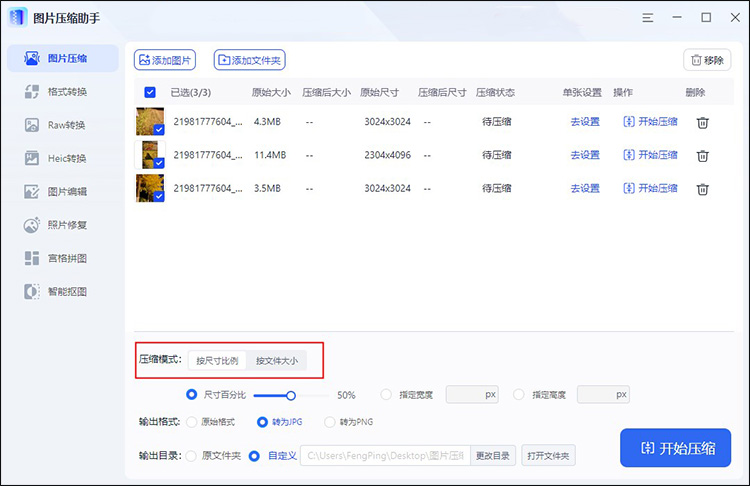This screenshot has height=486, width=750.
Task: Click the 原始大小 column header
Action: [x=271, y=92]
